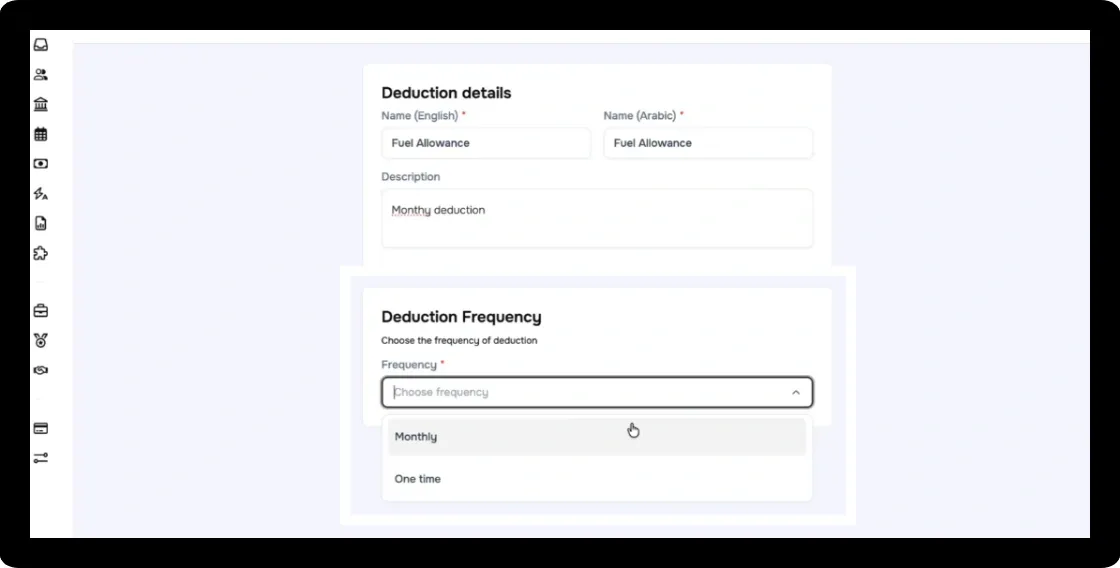Viewport: 1120px width, 568px height.
Task: Click the Name (Arabic) input field
Action: (x=708, y=143)
